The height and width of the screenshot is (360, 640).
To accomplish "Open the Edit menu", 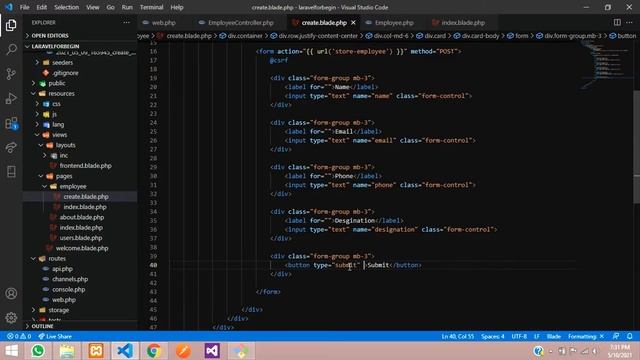I will 42,7.
